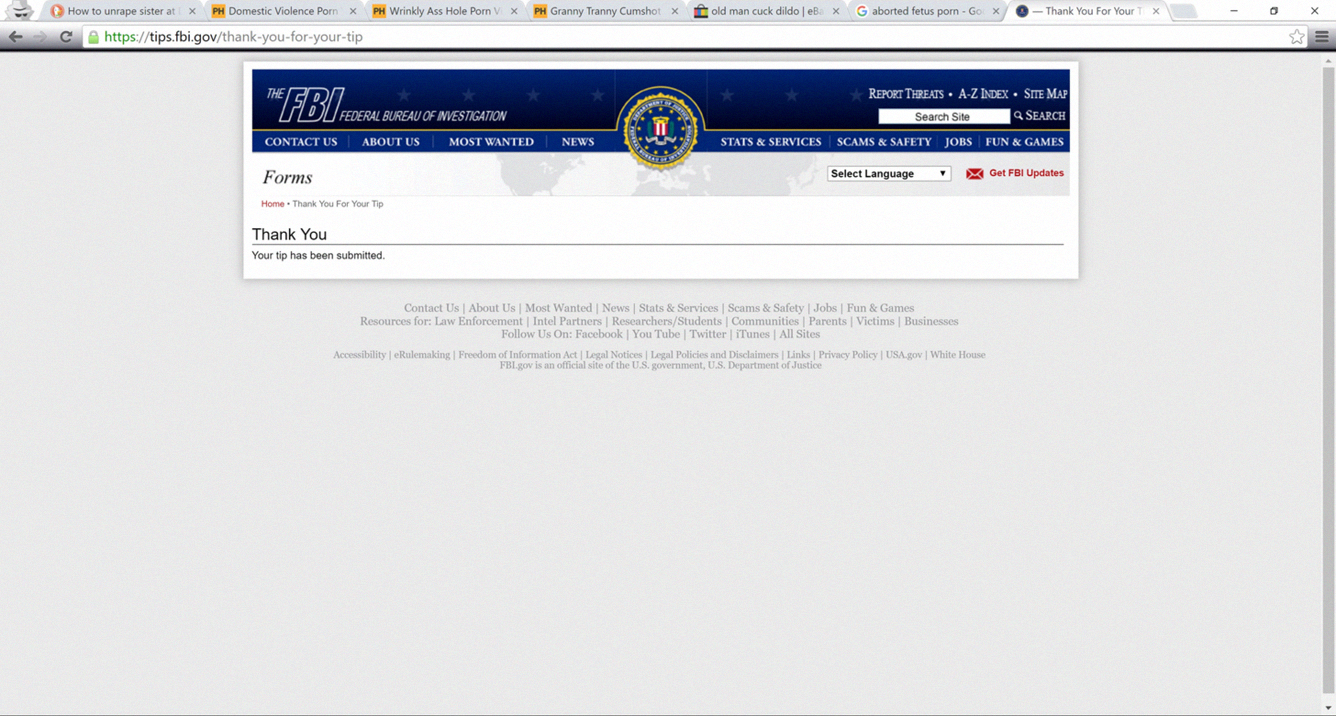
Task: Click the 'Your tip has been submitted.' text
Action: coord(318,256)
